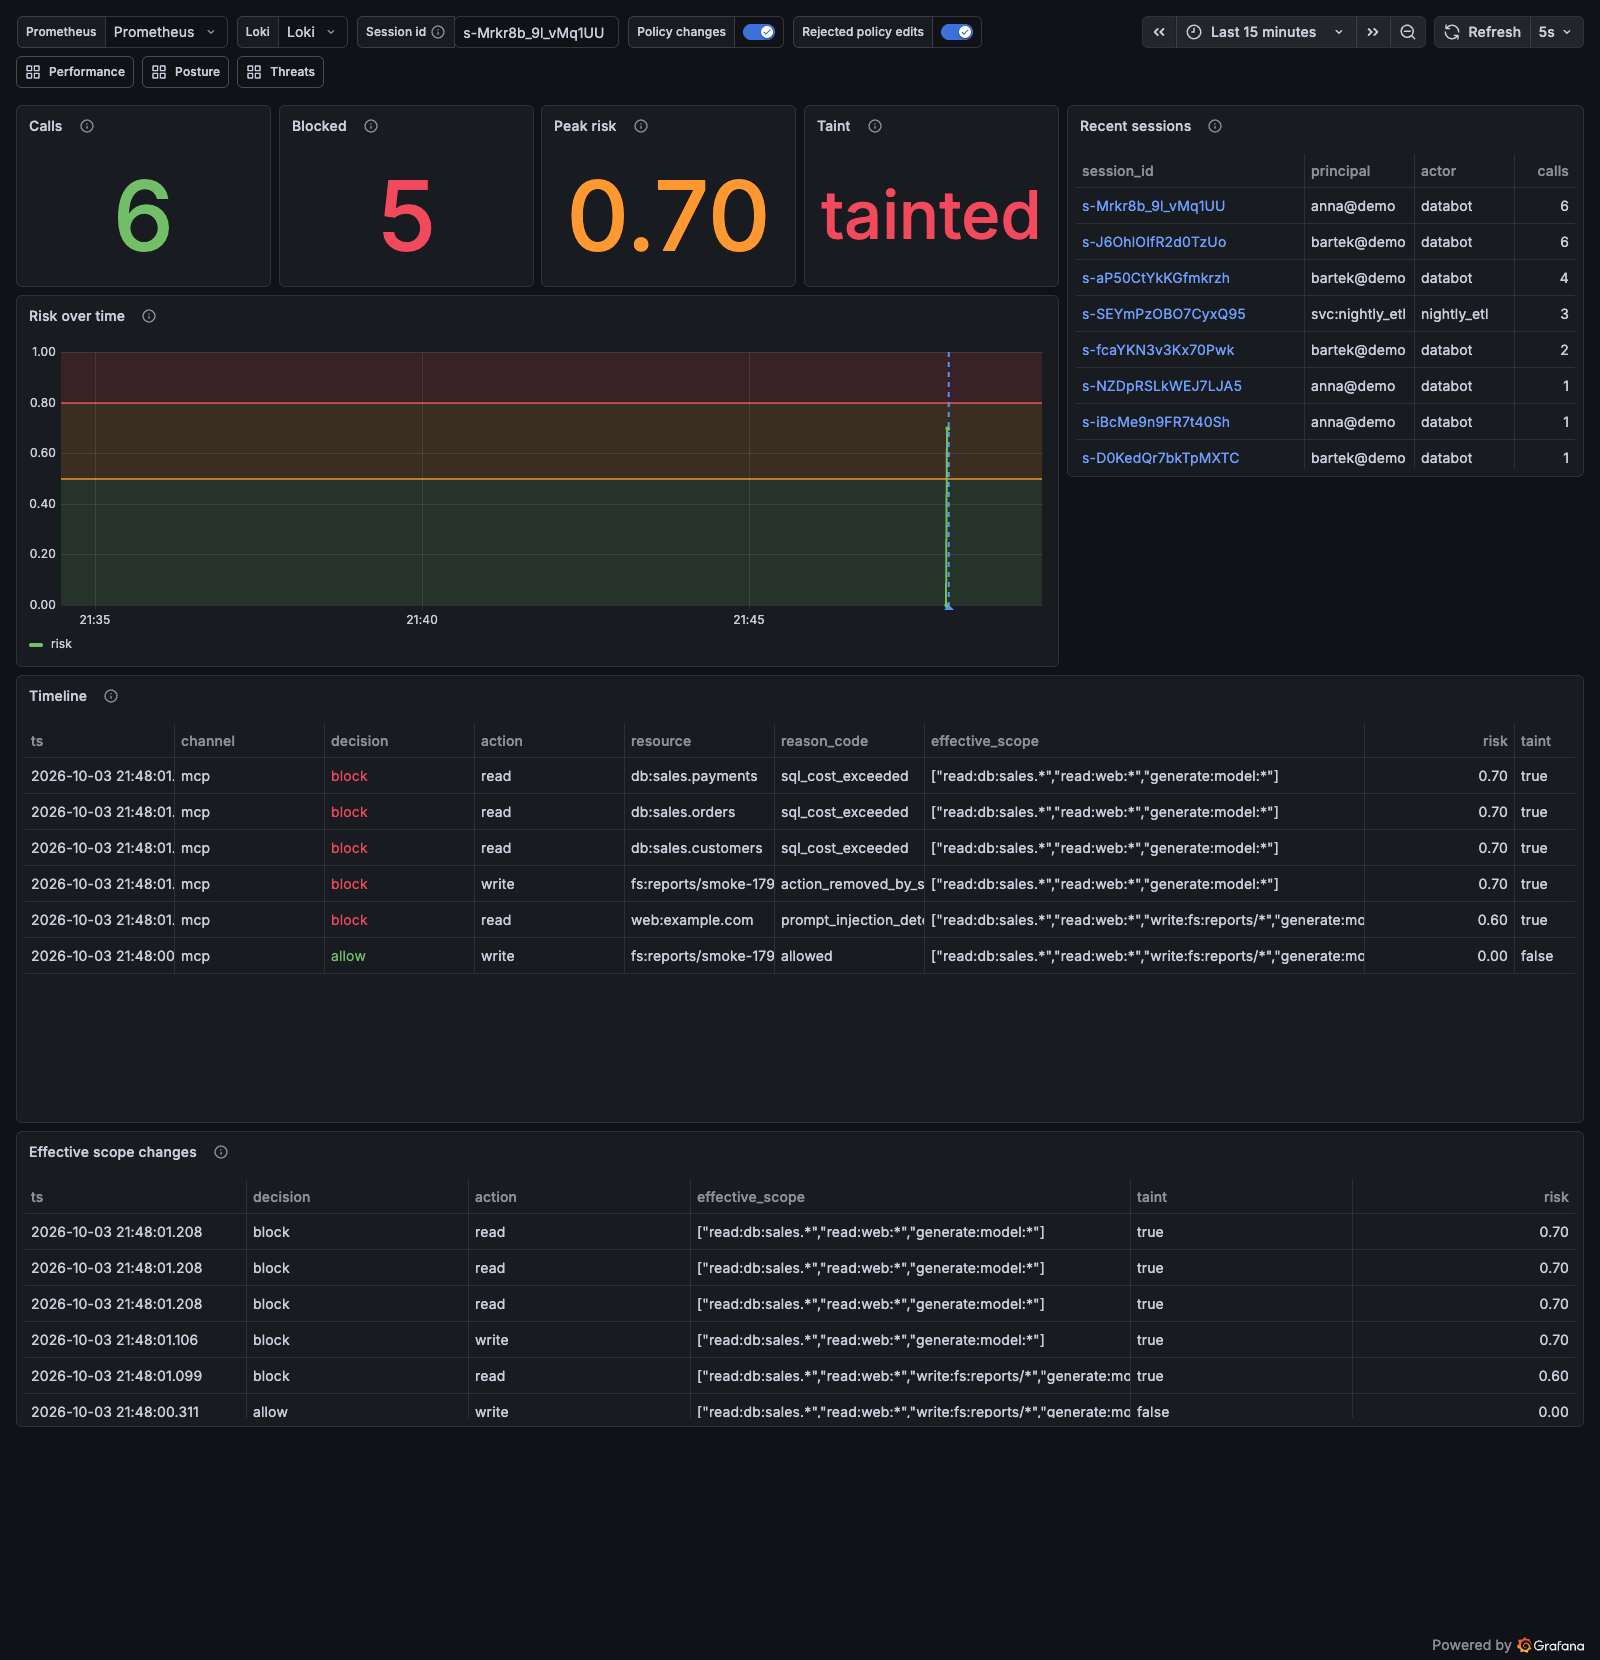Click the Recent sessions info icon
The image size is (1600, 1660).
click(x=1215, y=126)
